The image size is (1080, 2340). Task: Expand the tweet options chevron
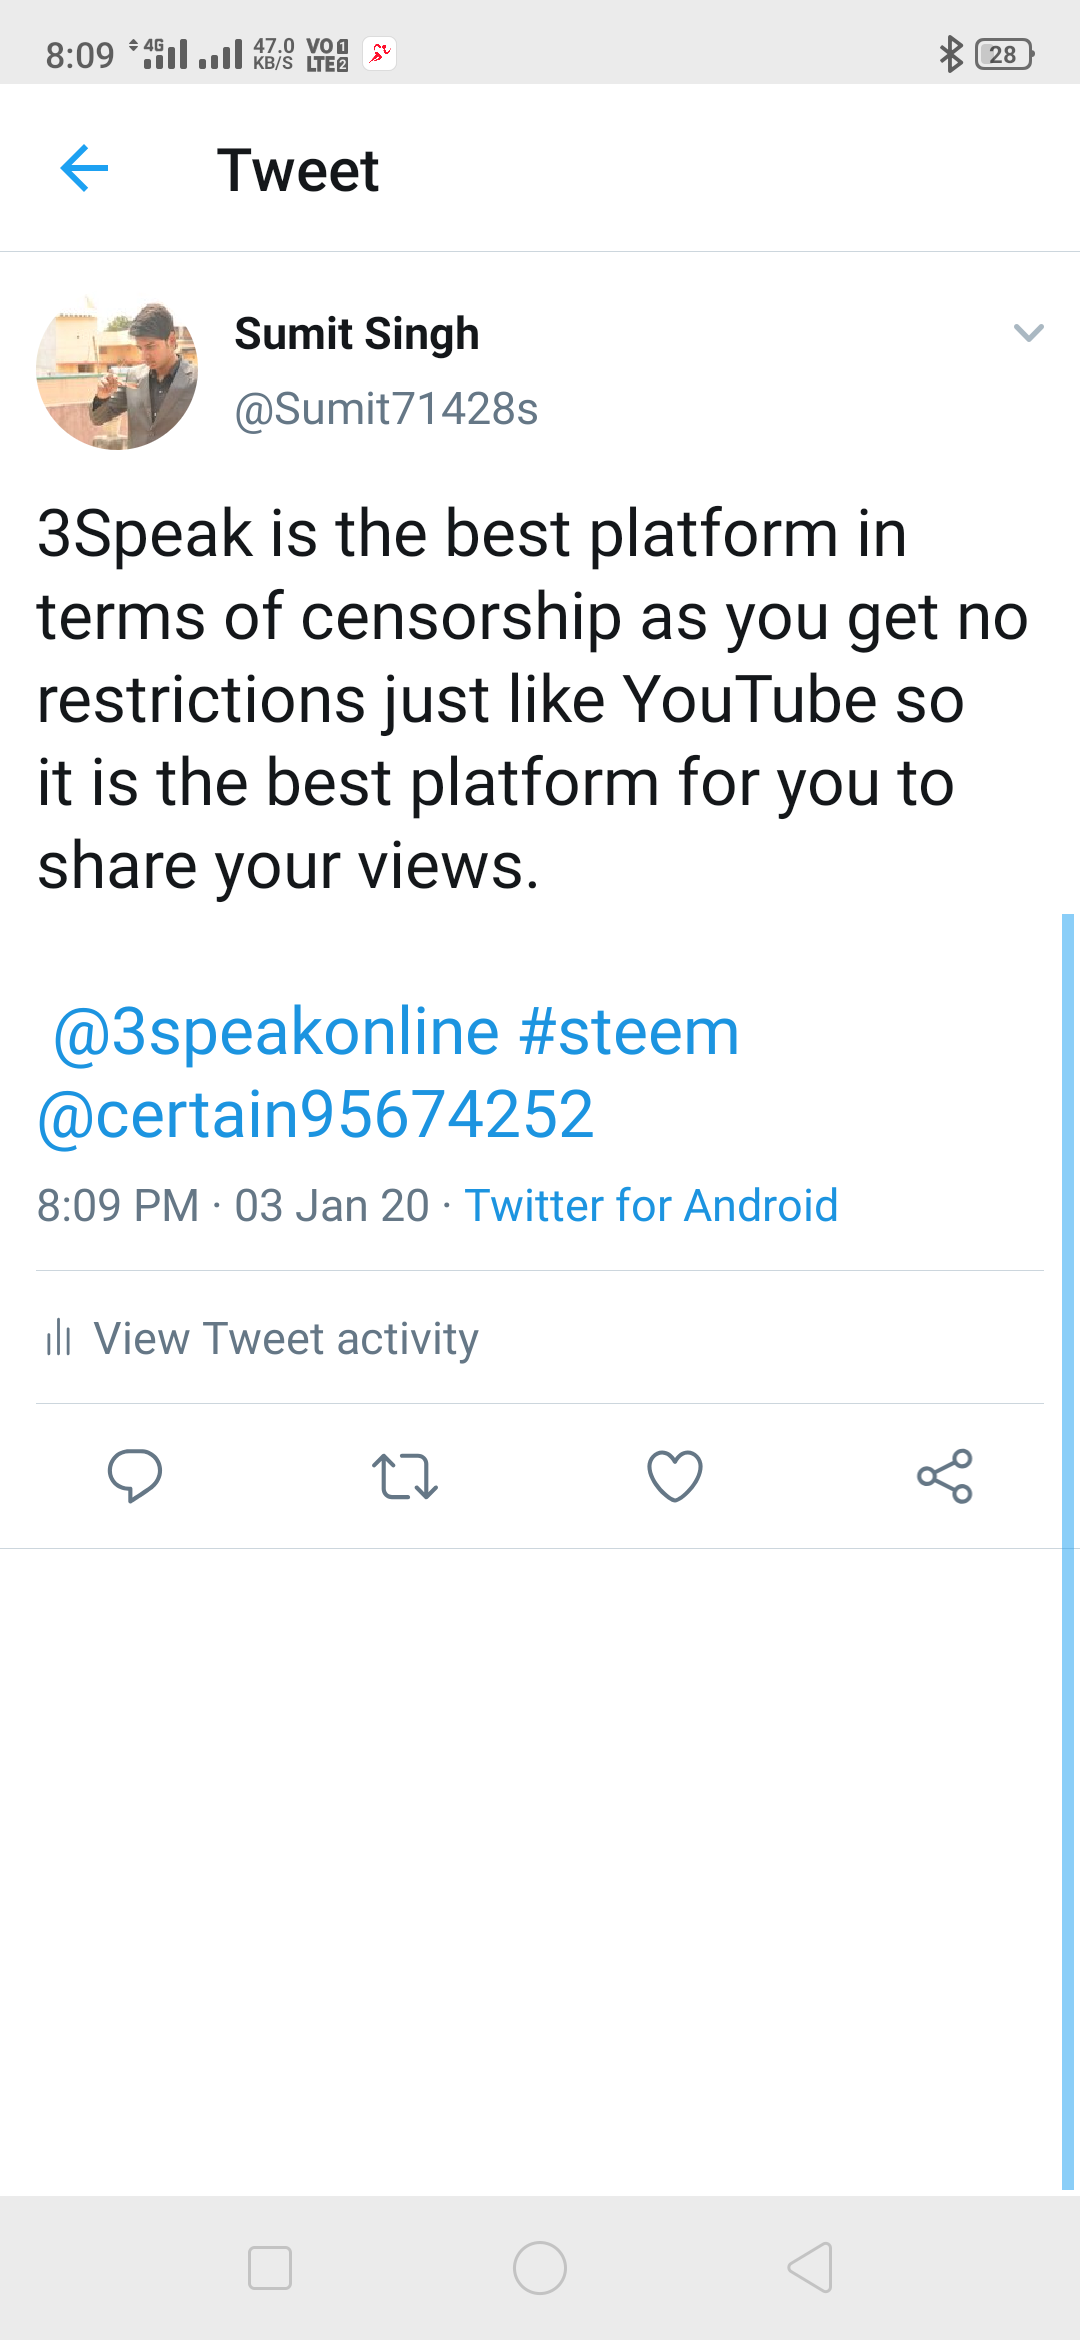point(1028,333)
